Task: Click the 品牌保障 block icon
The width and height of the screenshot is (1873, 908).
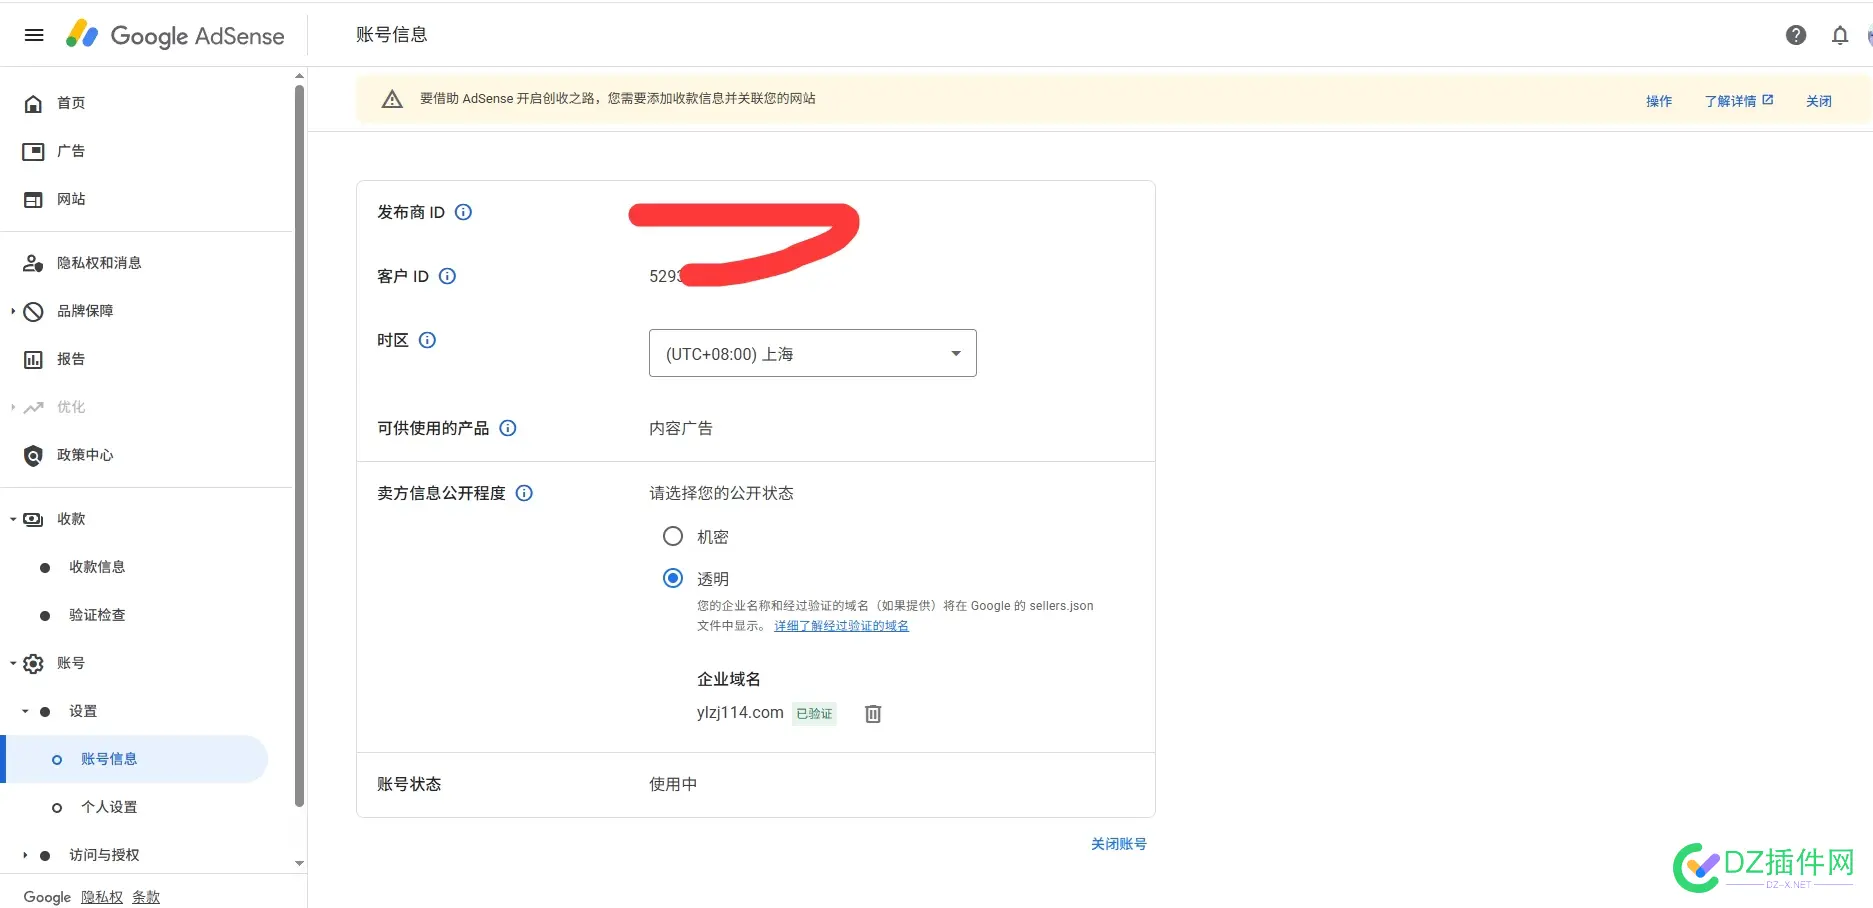Action: point(33,311)
